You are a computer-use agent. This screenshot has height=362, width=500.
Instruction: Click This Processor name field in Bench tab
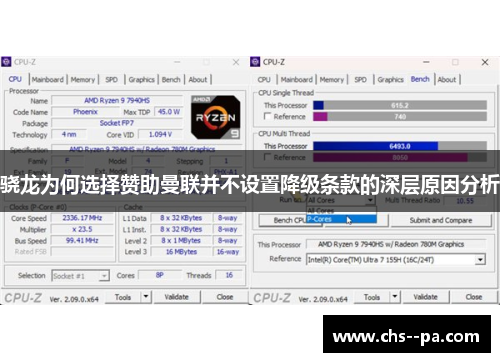pos(396,244)
